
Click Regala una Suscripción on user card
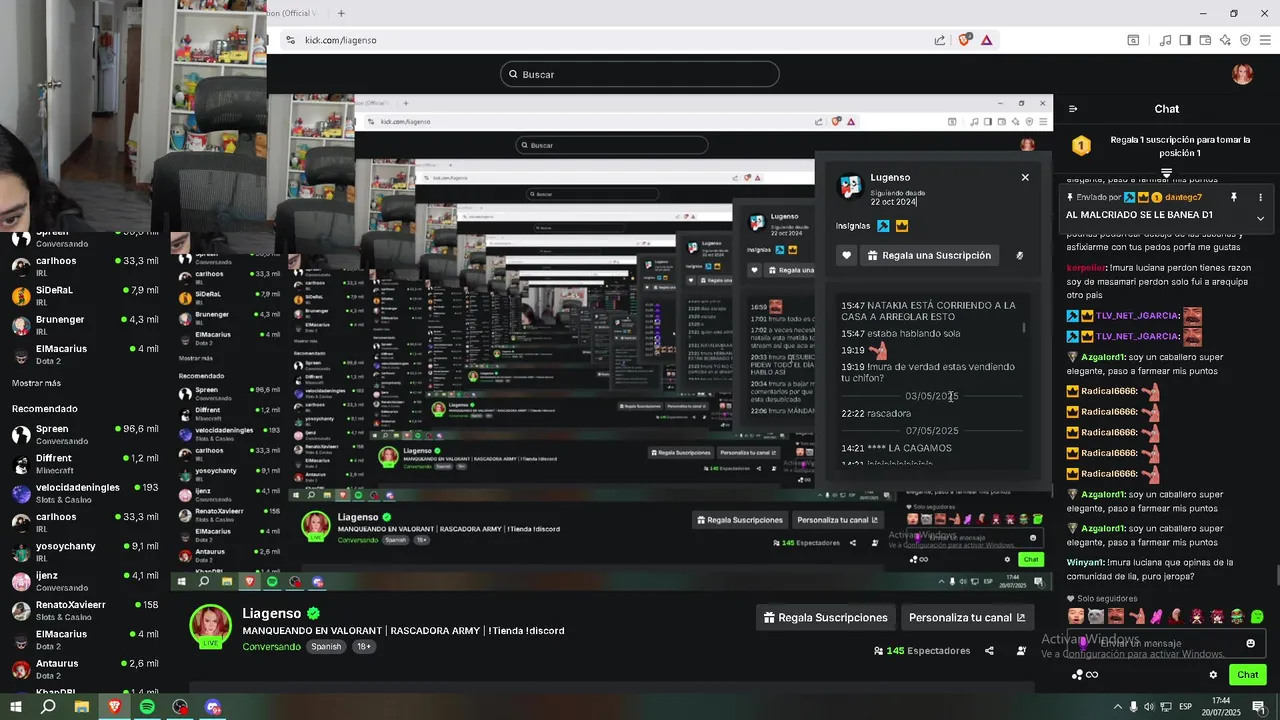pyautogui.click(x=930, y=255)
